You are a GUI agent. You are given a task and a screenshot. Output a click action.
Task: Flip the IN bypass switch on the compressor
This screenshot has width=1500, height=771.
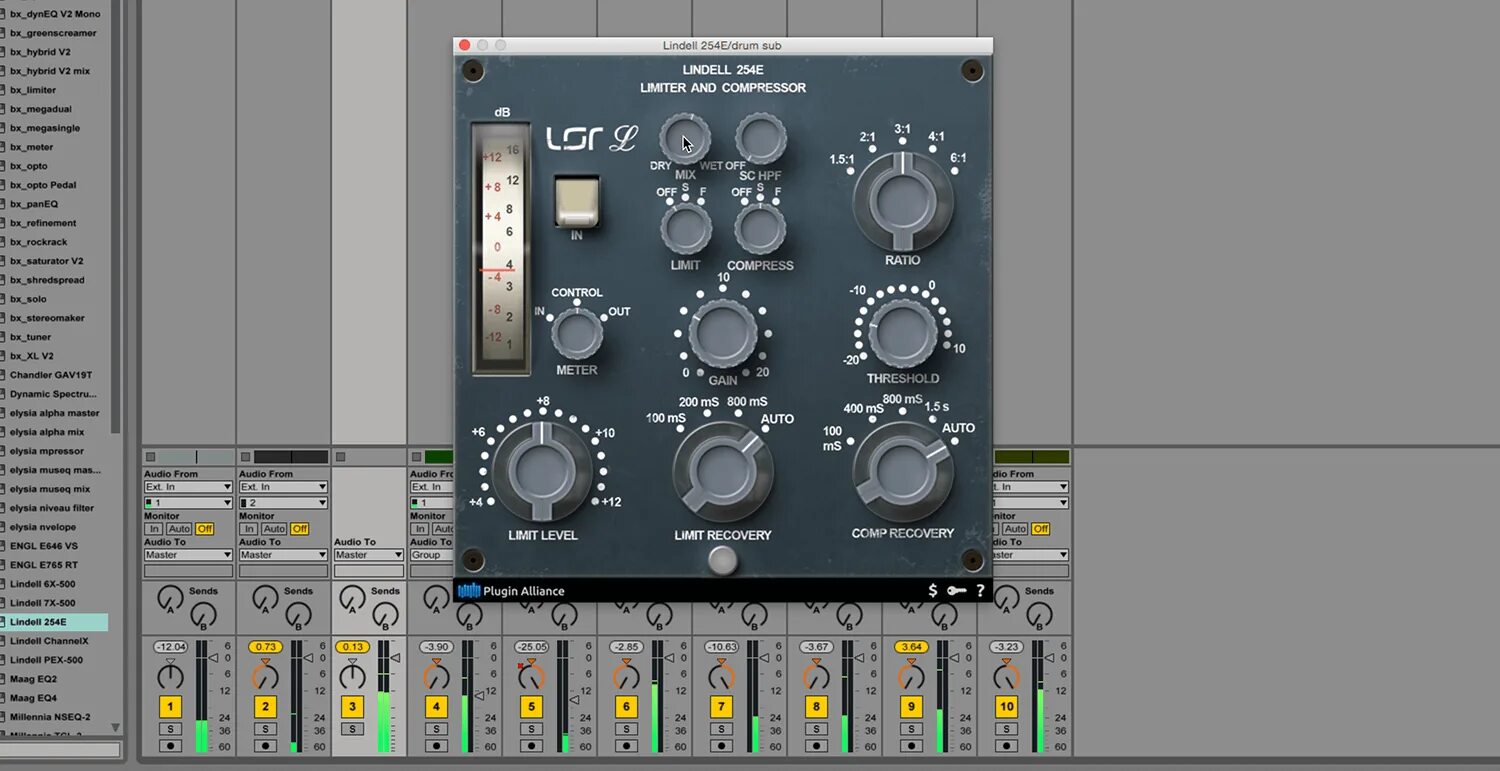click(x=577, y=202)
